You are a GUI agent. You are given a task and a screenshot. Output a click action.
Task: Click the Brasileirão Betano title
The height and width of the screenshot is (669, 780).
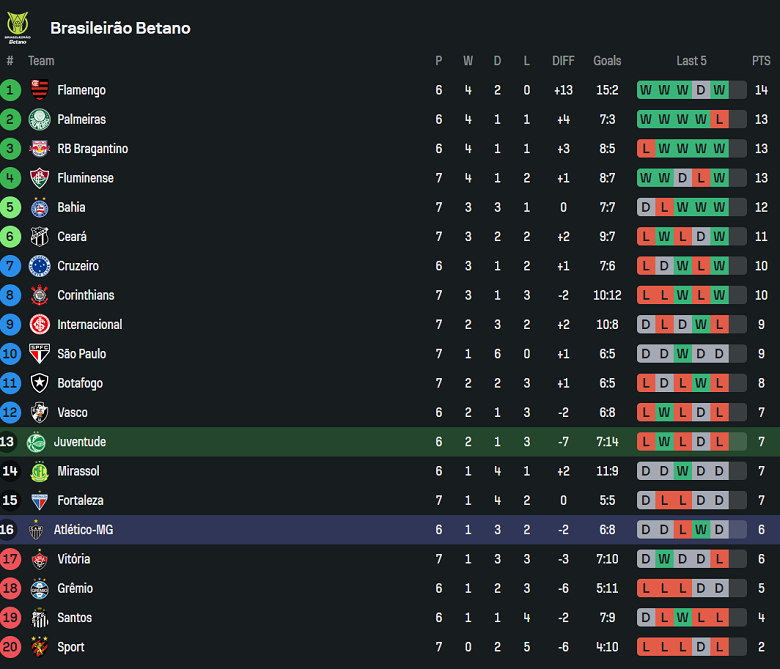(x=120, y=28)
